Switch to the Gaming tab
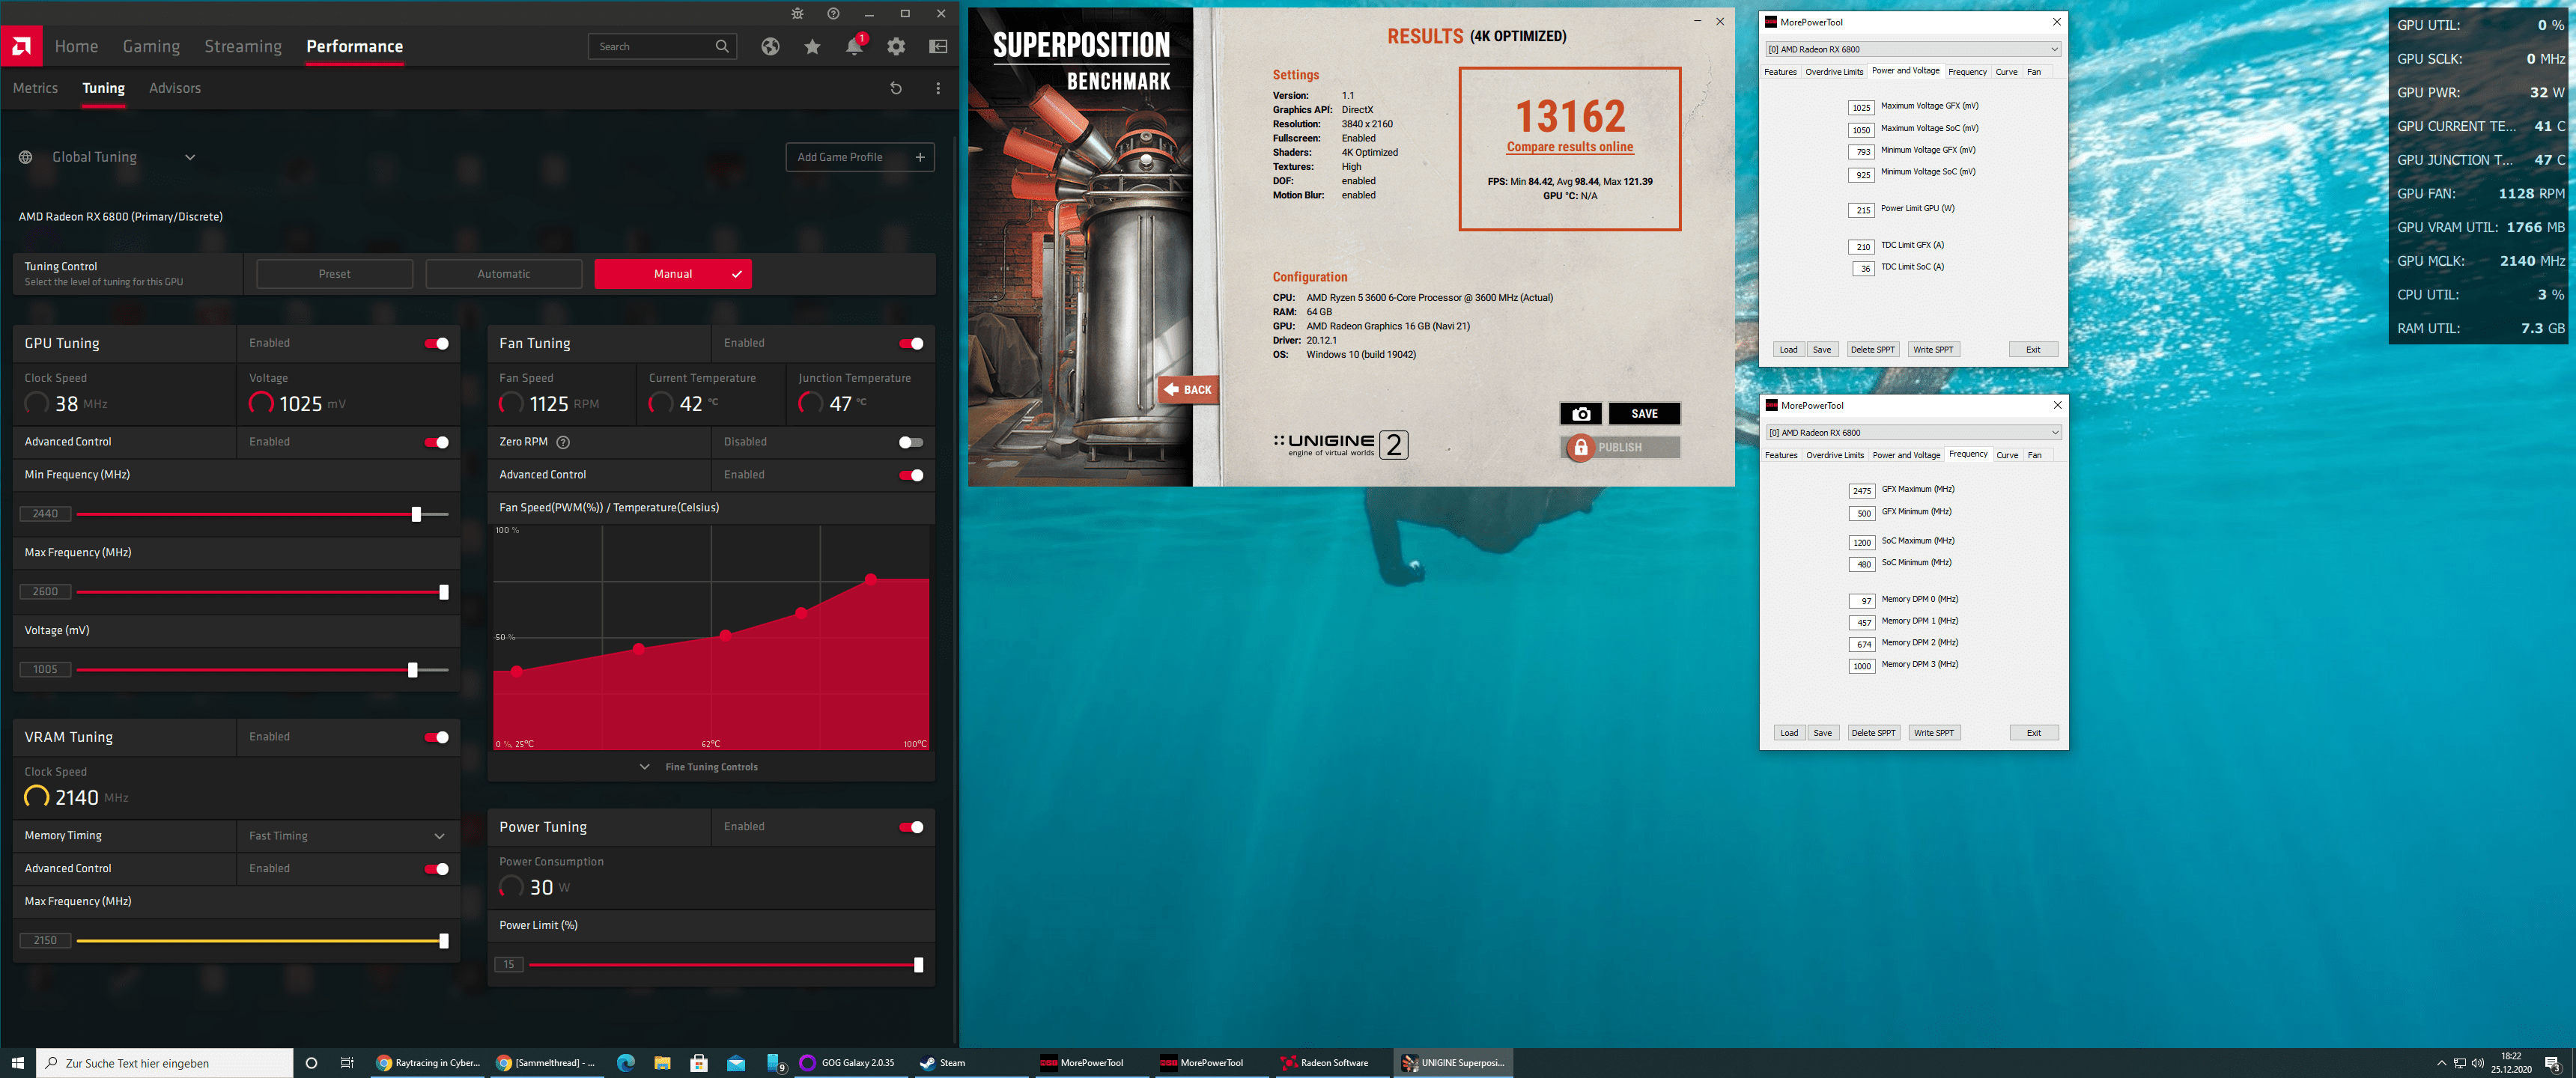 coord(151,46)
